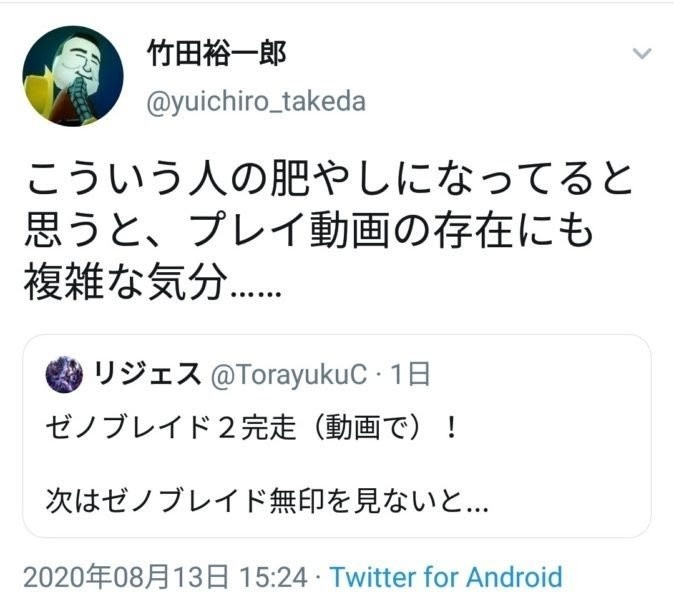The width and height of the screenshot is (674, 600).
Task: Select the tweet line 複雑な気分……
Action: coord(153,281)
